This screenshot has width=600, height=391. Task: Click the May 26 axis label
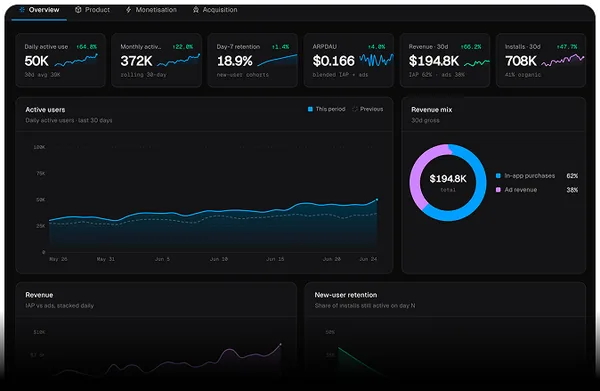pyautogui.click(x=58, y=259)
